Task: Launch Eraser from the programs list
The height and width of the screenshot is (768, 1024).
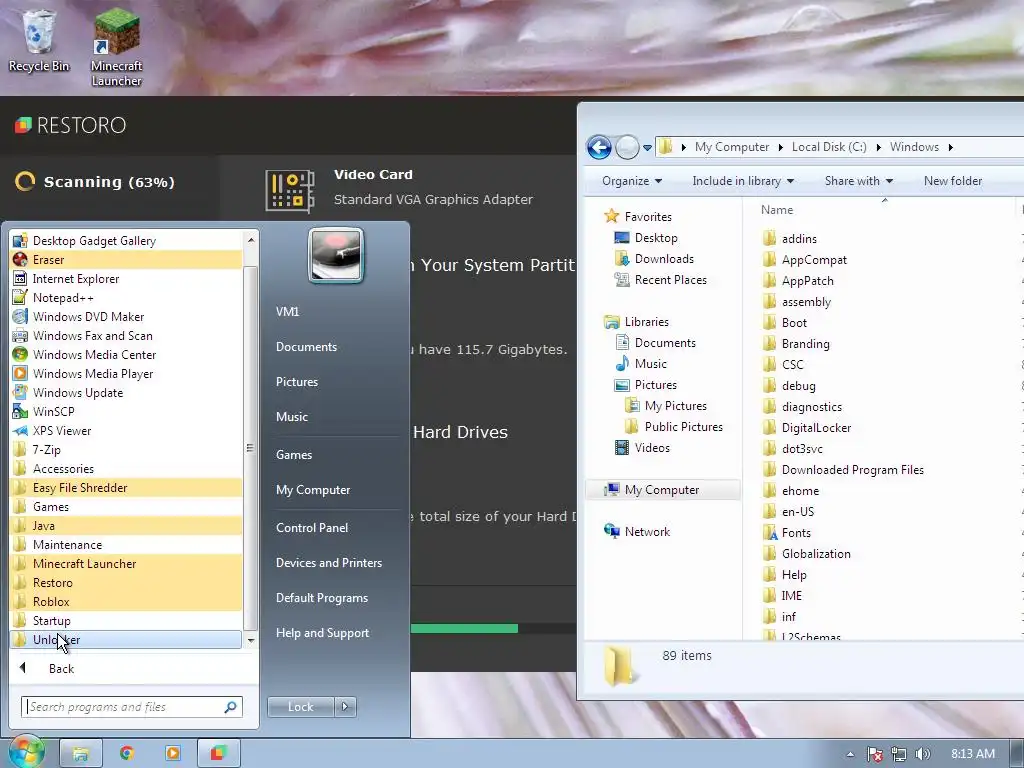Action: coord(126,260)
